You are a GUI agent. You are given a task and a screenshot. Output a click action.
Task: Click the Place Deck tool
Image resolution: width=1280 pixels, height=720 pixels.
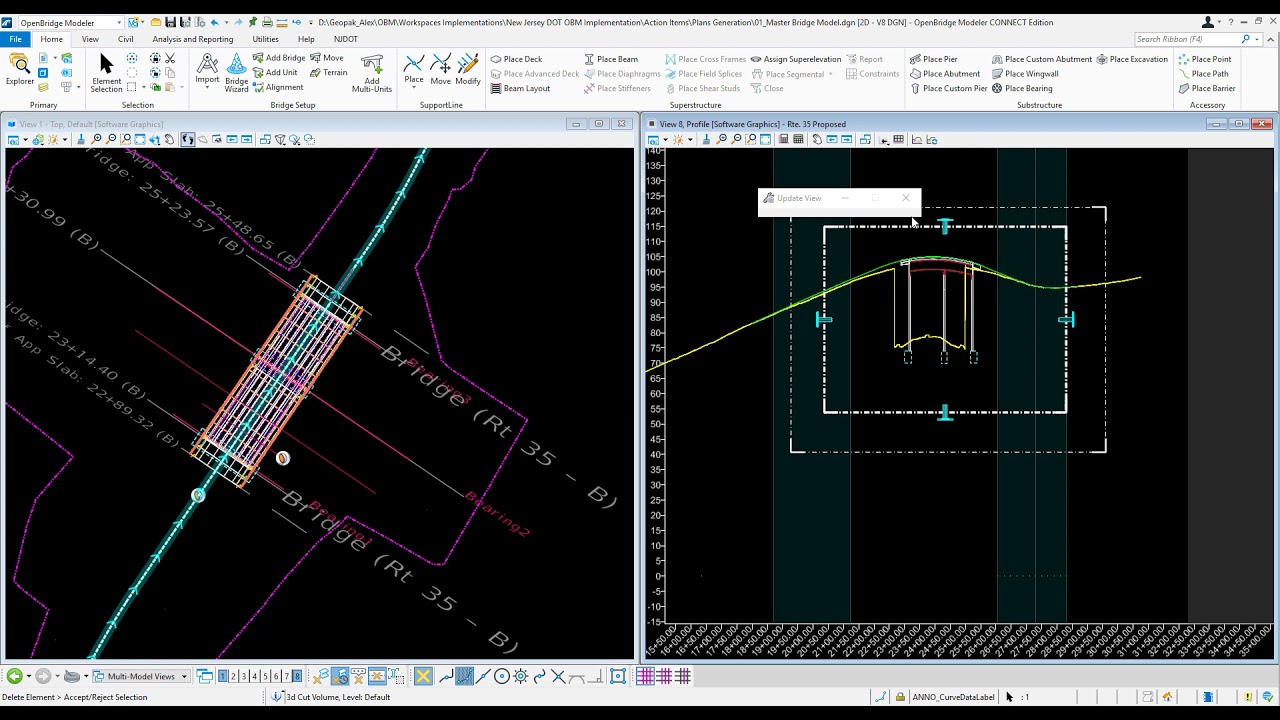pos(516,59)
